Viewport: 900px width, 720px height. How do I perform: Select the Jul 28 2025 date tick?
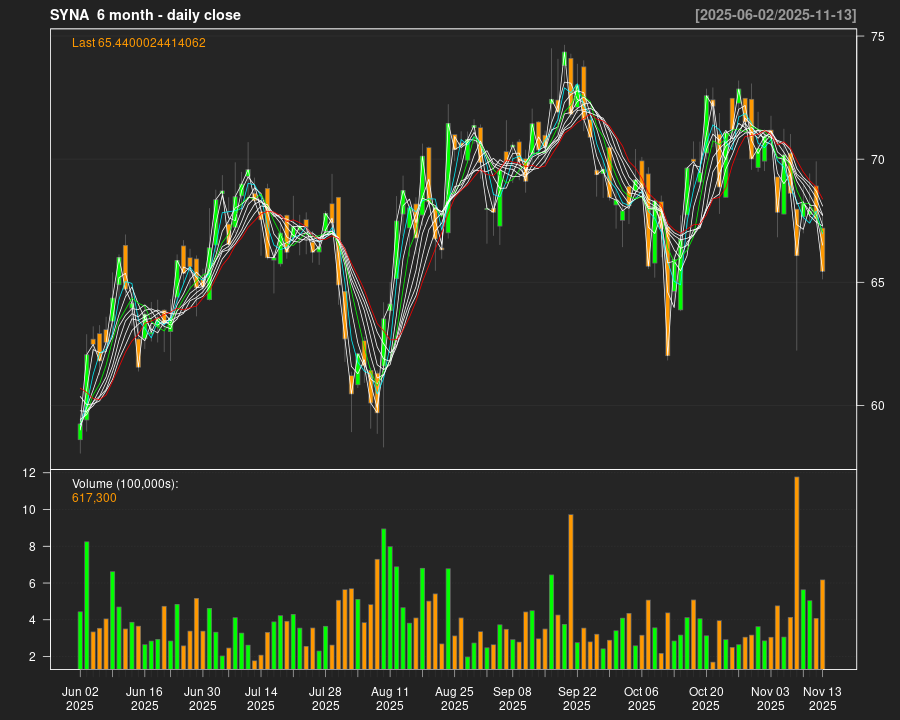tap(325, 698)
